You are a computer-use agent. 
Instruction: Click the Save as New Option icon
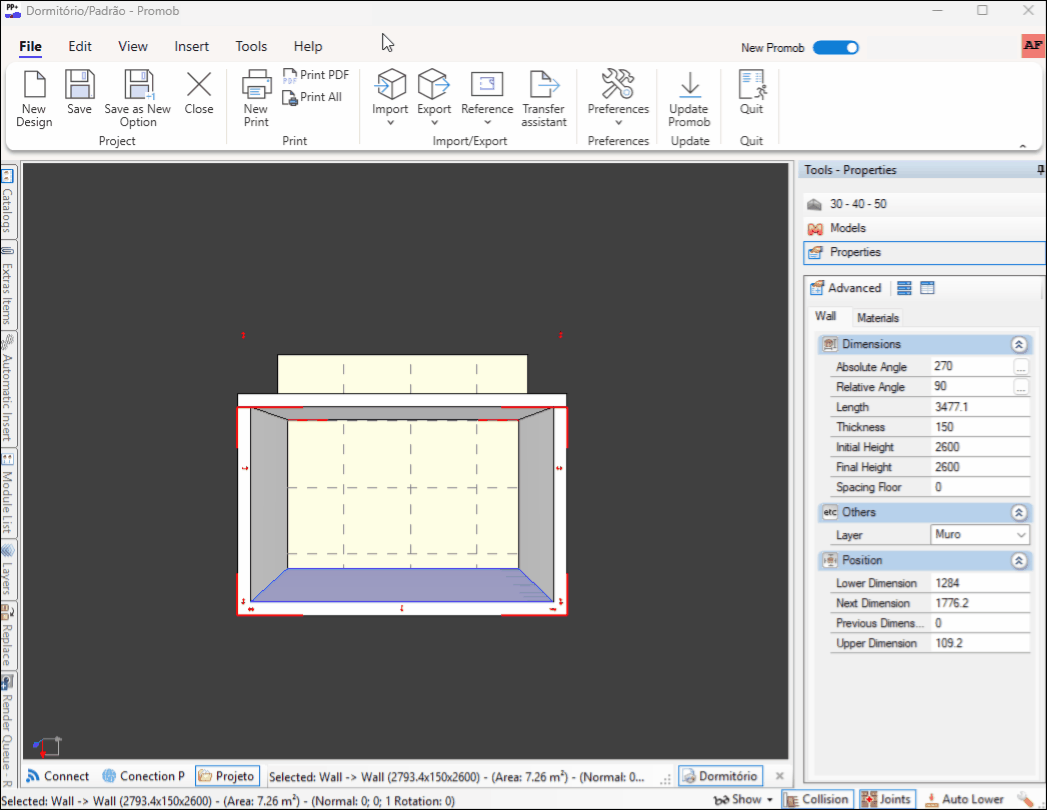coord(137,84)
